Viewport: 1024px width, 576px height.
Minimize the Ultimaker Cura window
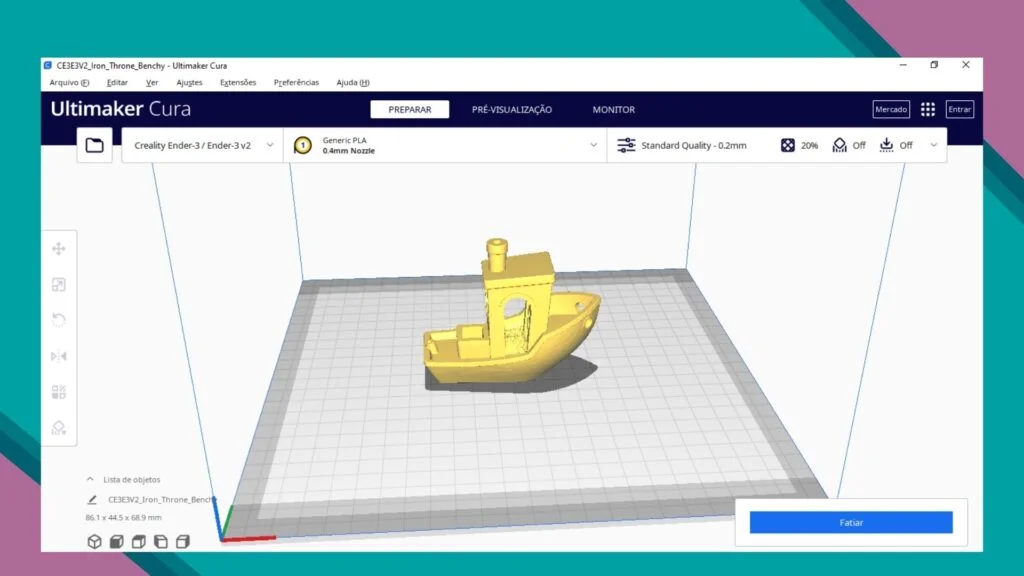[x=903, y=65]
